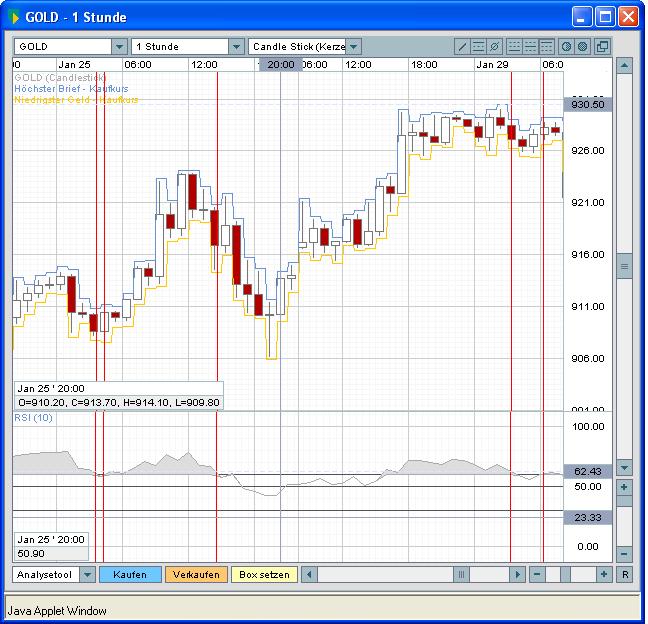The height and width of the screenshot is (624, 648).
Task: Click the 916.00 price axis label
Action: (x=588, y=255)
